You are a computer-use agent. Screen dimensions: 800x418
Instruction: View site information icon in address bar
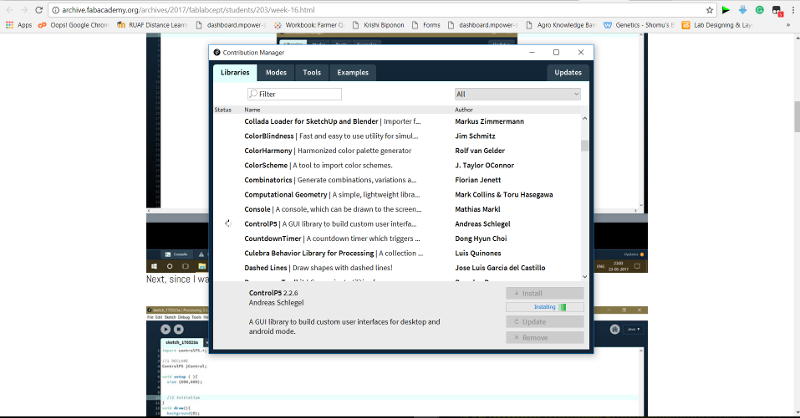pos(56,10)
